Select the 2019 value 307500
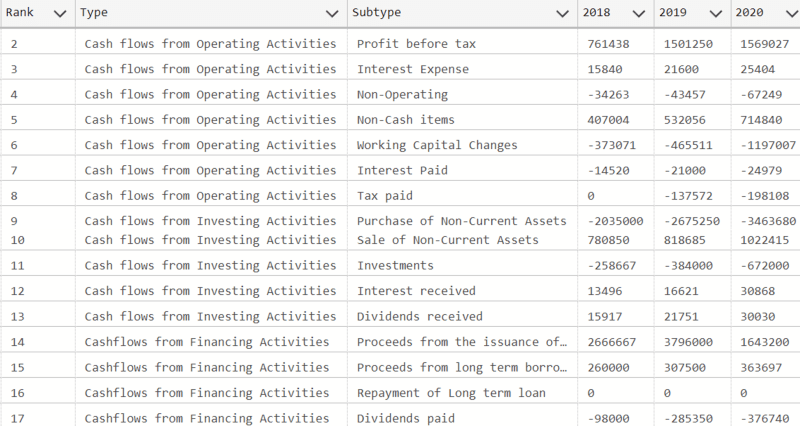The image size is (800, 426). coord(685,368)
